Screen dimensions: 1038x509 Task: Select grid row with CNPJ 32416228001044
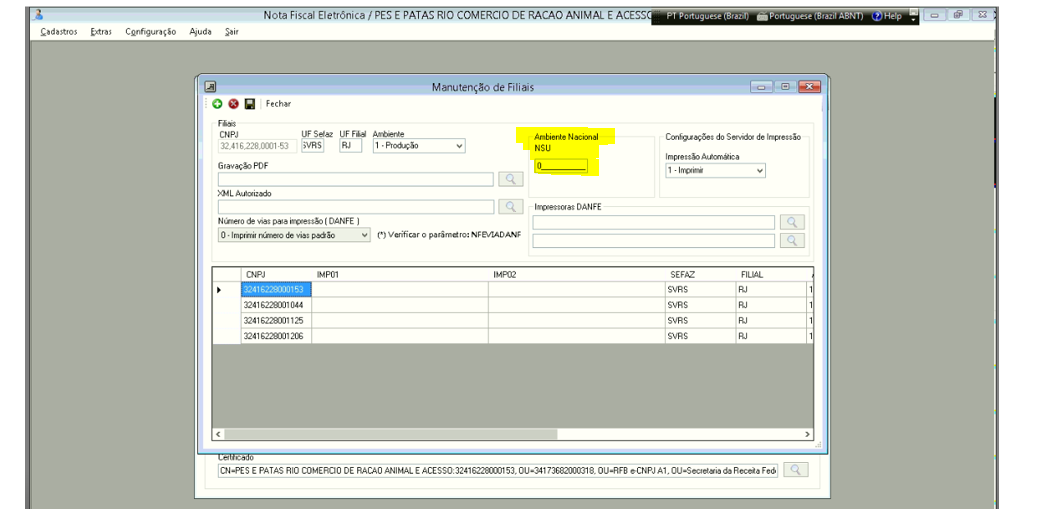tap(512, 305)
